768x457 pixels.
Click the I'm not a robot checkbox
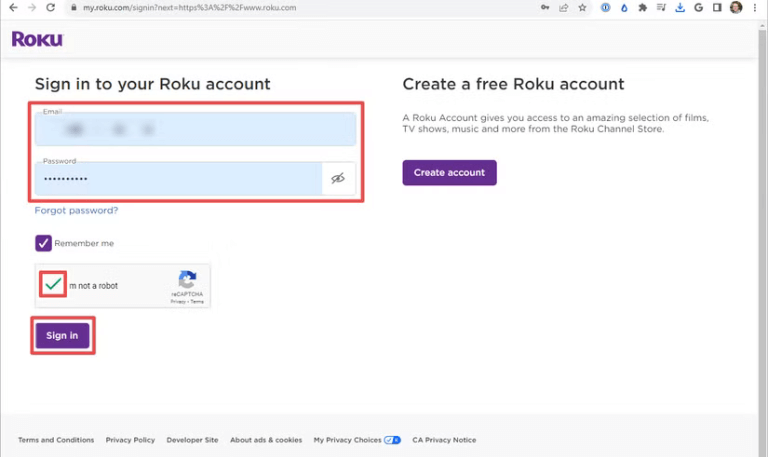point(53,284)
